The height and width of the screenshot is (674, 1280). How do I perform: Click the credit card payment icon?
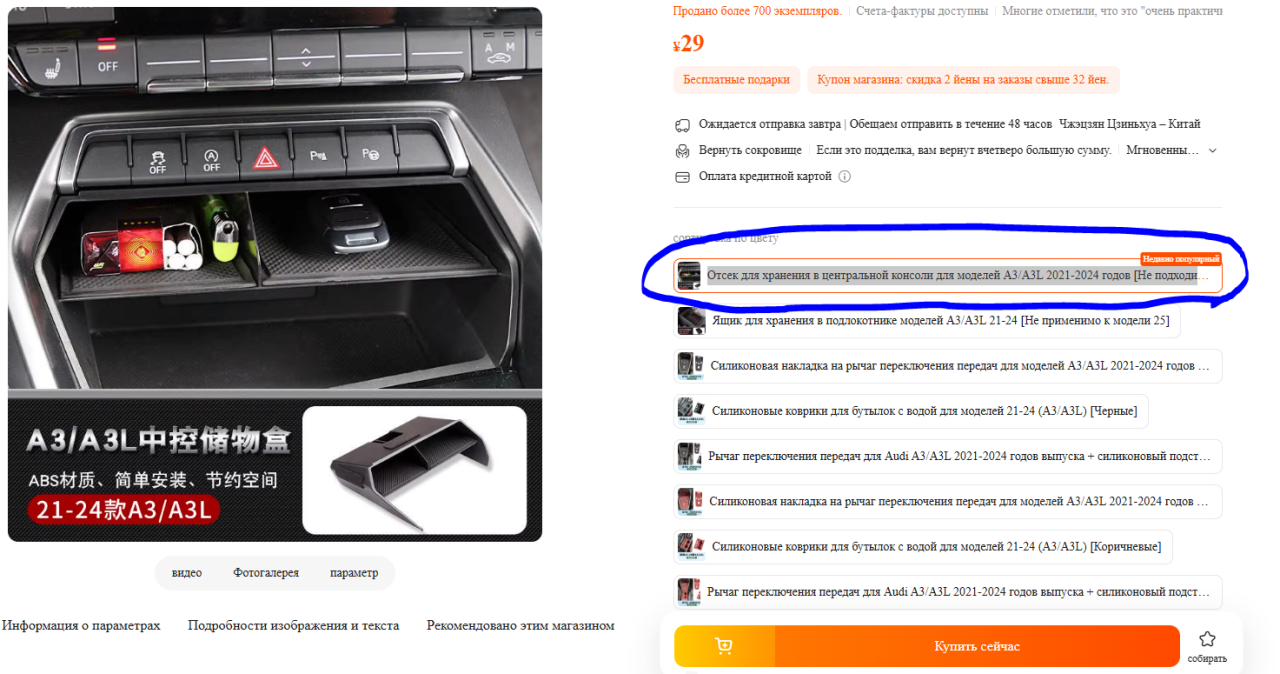pos(682,177)
